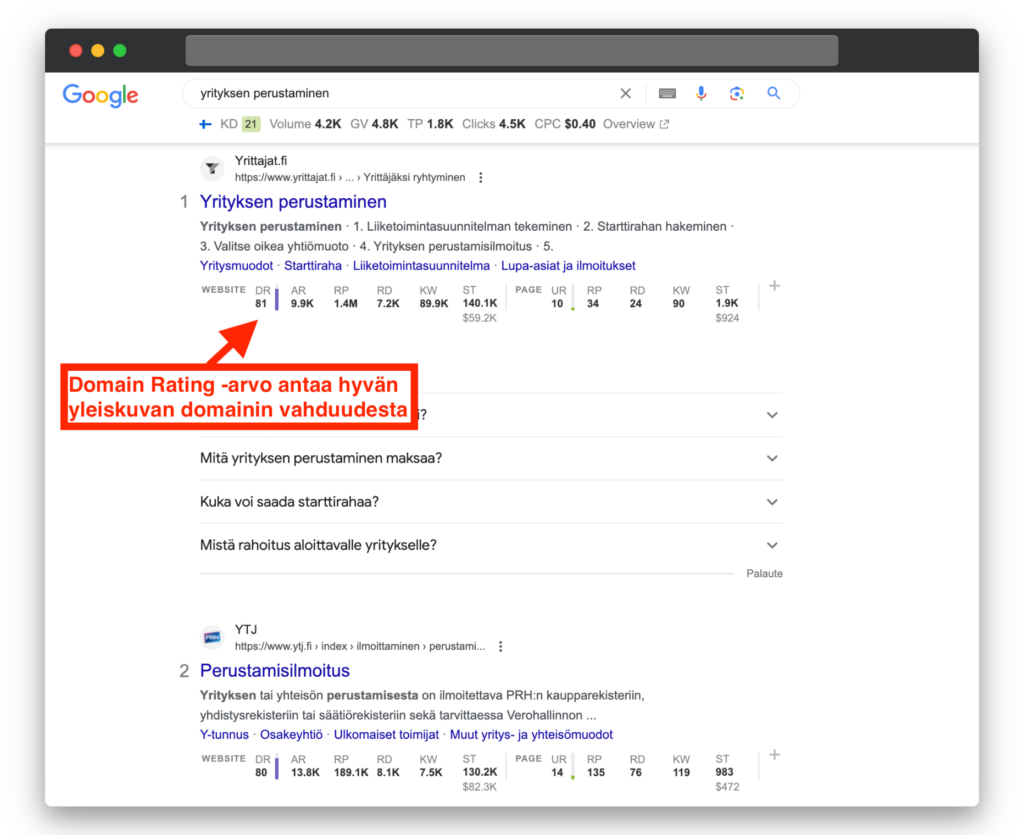Image resolution: width=1024 pixels, height=835 pixels.
Task: Click the KW 89.9K website value
Action: coord(434,304)
